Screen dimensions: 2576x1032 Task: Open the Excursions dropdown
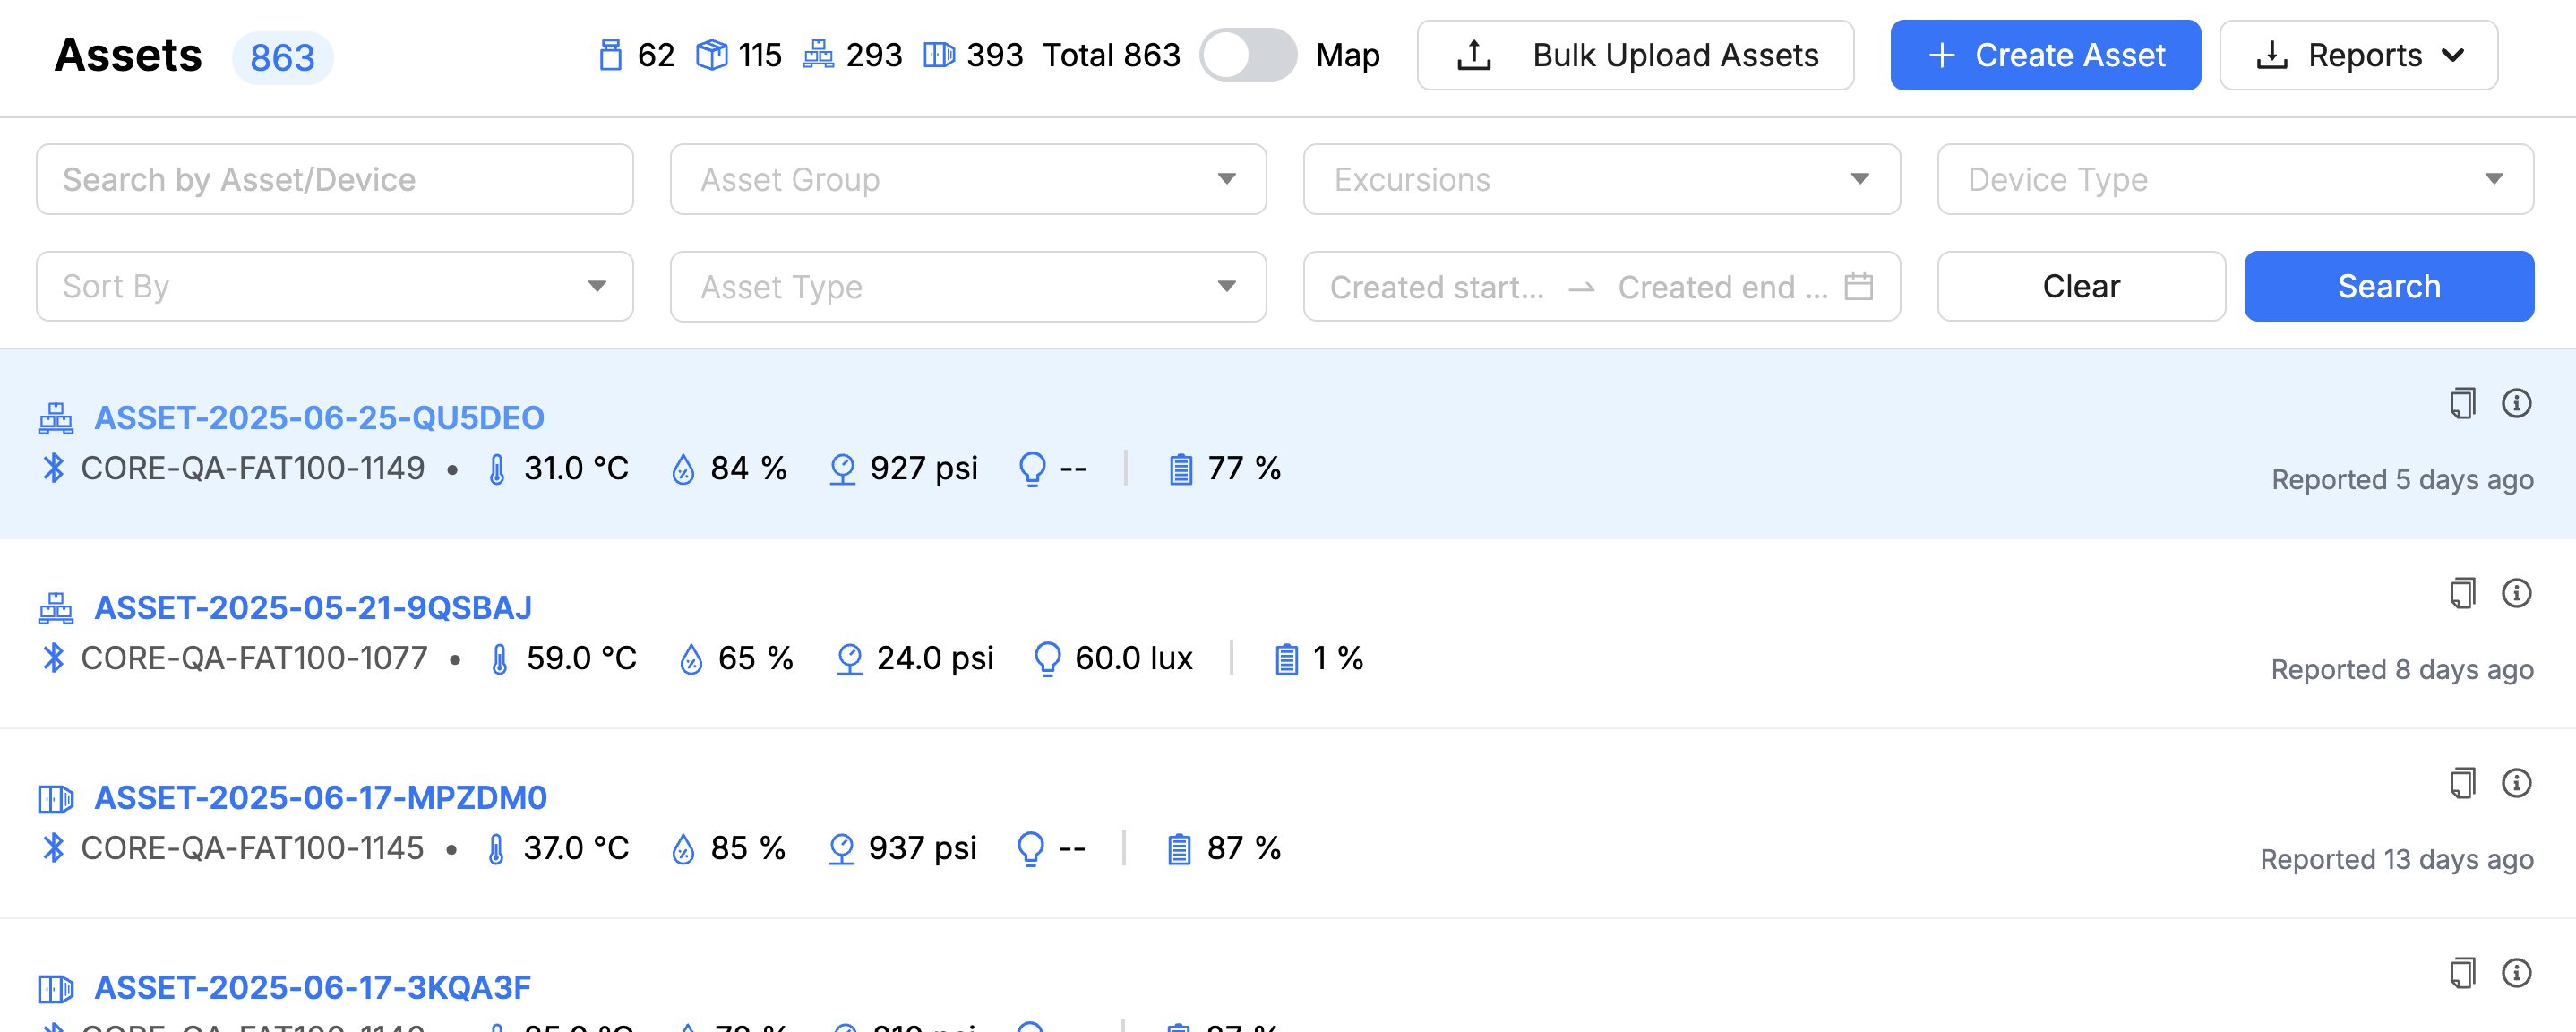click(x=1600, y=179)
